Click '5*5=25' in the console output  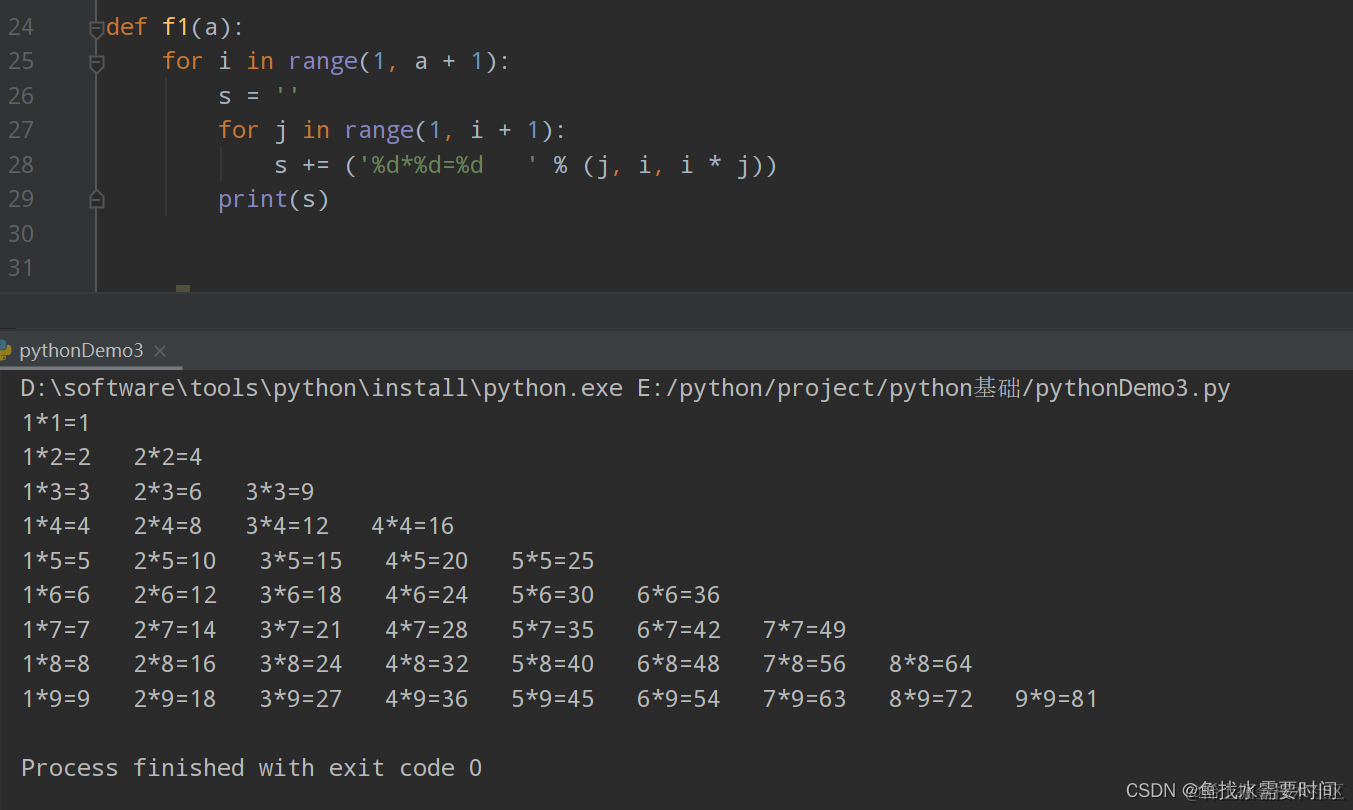coord(553,561)
